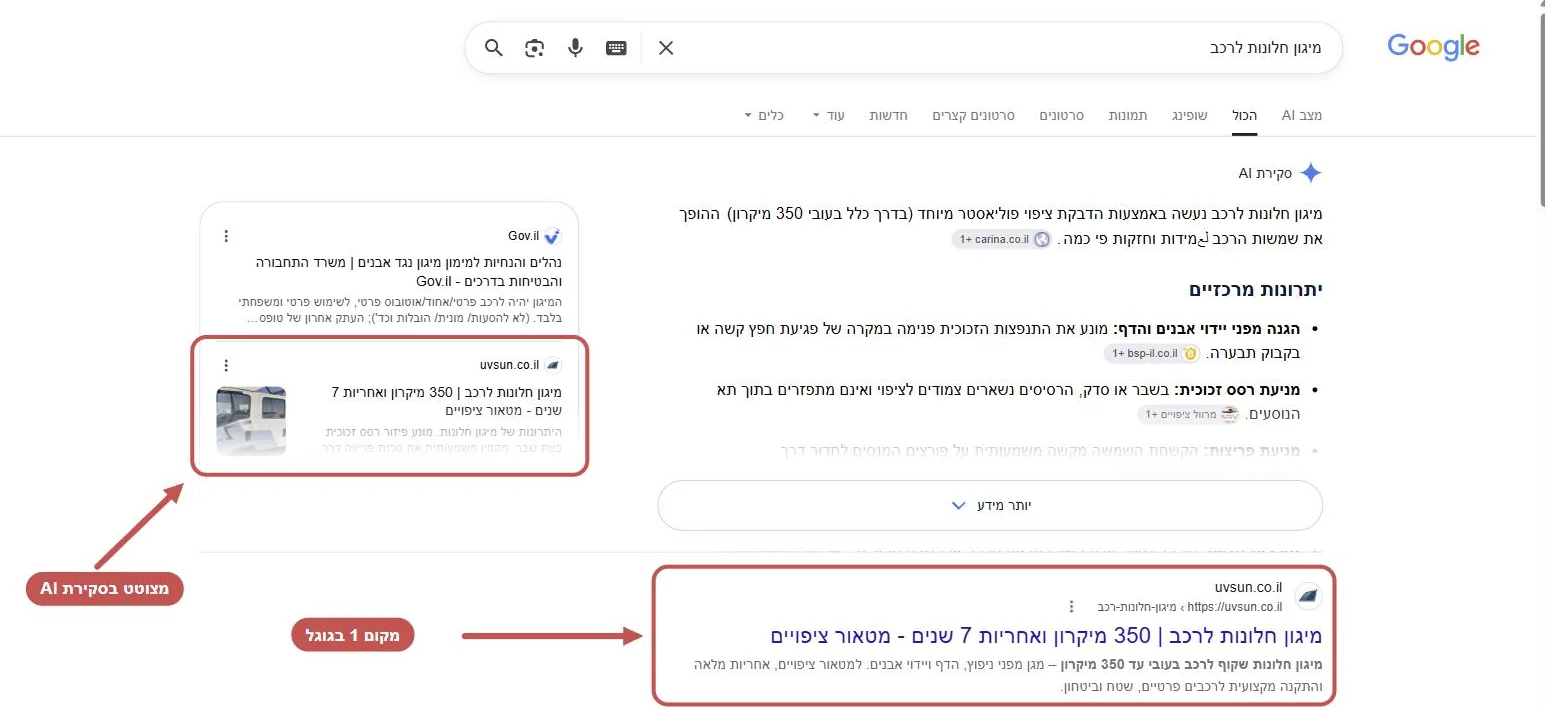Open image search via camera lens icon
The image size is (1545, 710).
point(535,47)
